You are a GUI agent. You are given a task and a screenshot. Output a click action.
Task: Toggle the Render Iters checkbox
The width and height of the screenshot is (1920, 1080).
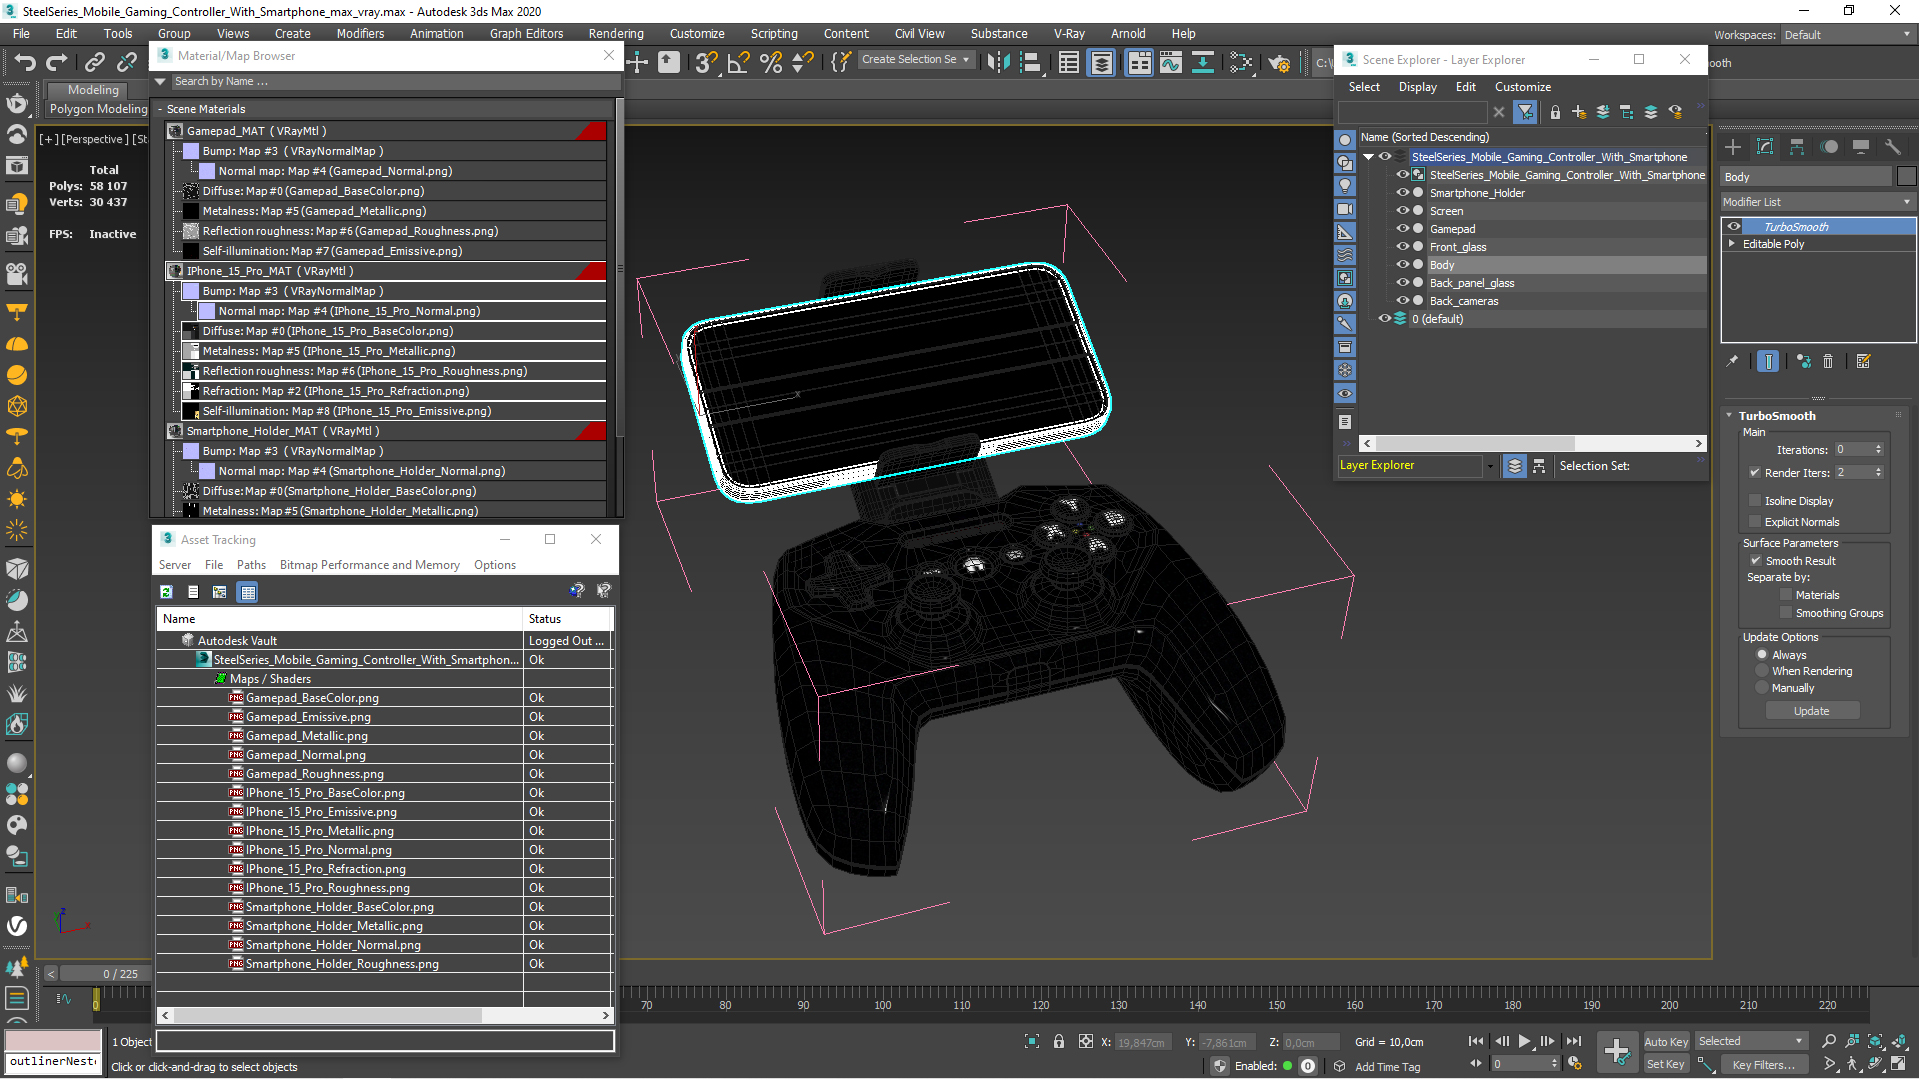[x=1755, y=472]
